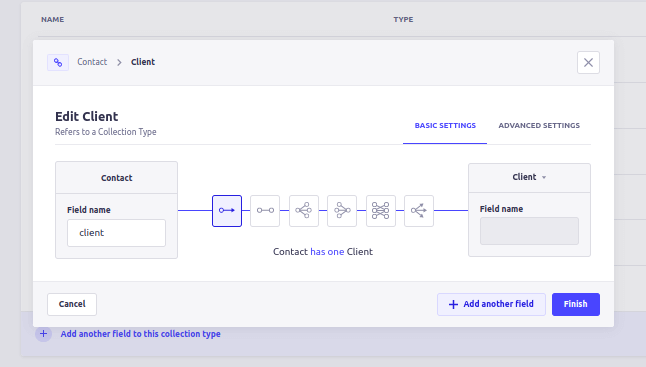Select the many-to-many relation icon
The width and height of the screenshot is (646, 367).
coord(381,211)
